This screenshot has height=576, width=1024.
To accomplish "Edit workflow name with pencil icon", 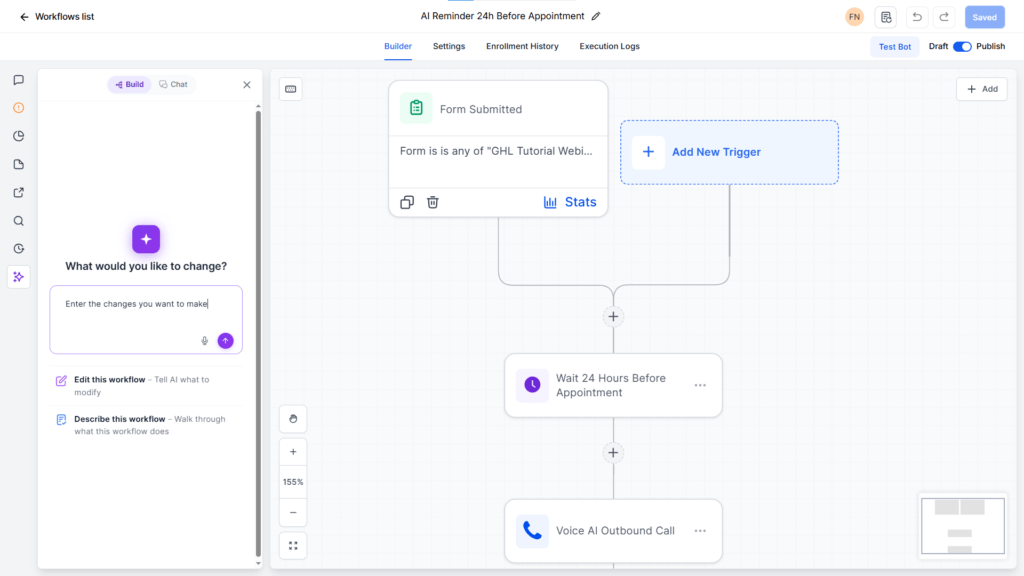I will [x=596, y=16].
